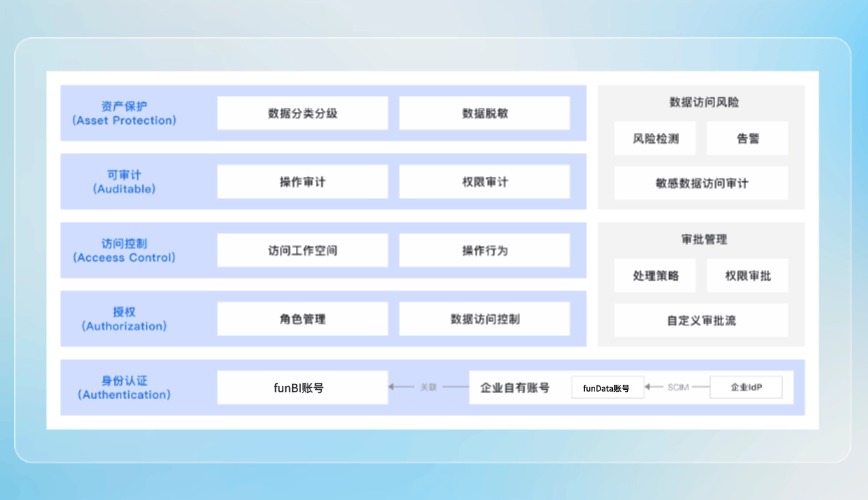Click the 风险检测 box
868x500 pixels.
[x=655, y=138]
